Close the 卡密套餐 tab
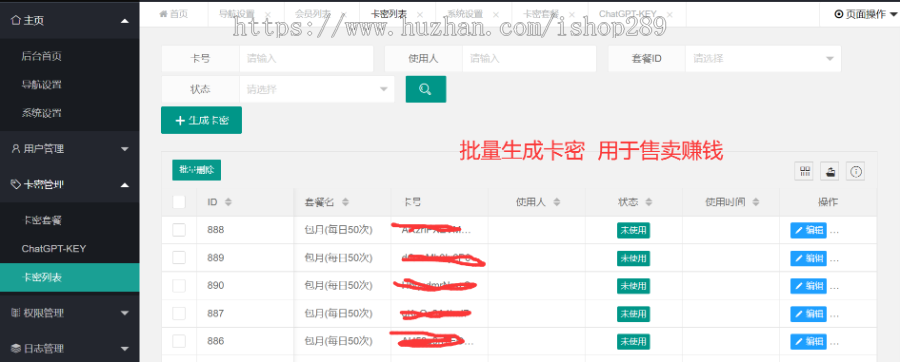The height and width of the screenshot is (362, 900). (573, 15)
